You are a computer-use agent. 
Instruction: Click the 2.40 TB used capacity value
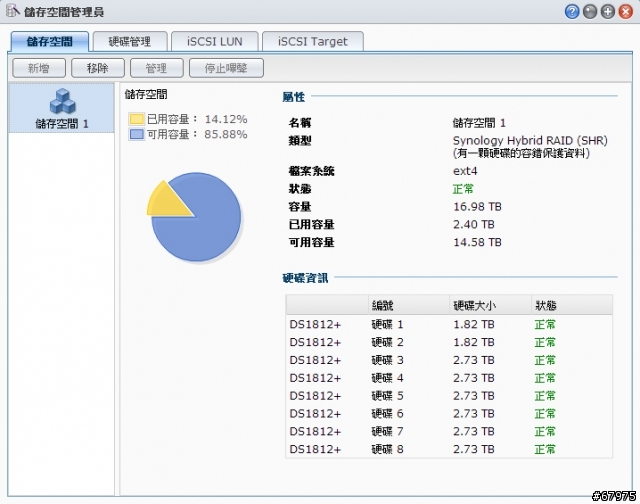tap(474, 224)
